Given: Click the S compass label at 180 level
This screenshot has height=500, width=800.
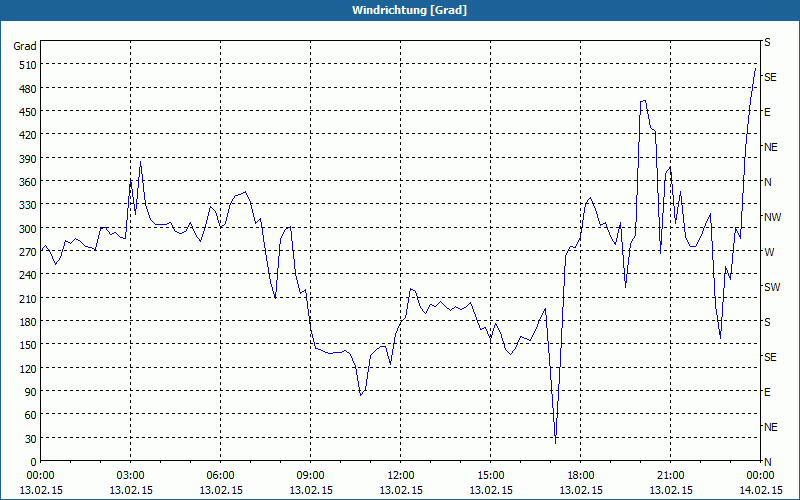Looking at the screenshot, I should pos(767,322).
